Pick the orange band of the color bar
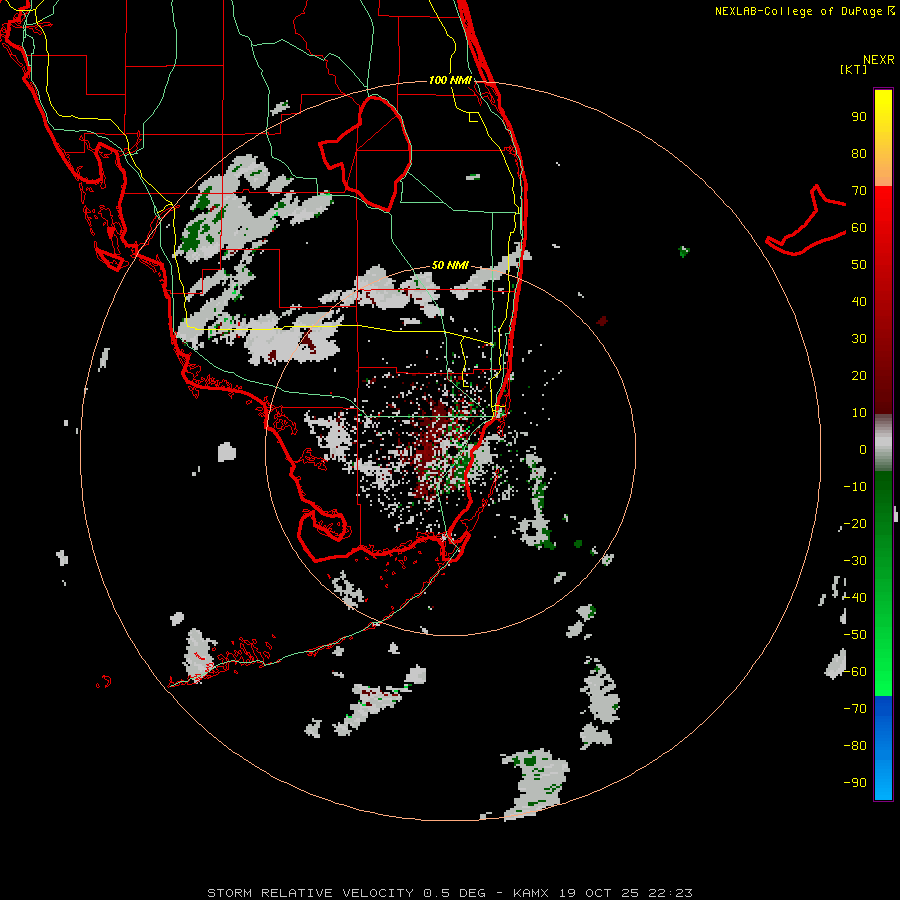The width and height of the screenshot is (900, 900). click(883, 169)
